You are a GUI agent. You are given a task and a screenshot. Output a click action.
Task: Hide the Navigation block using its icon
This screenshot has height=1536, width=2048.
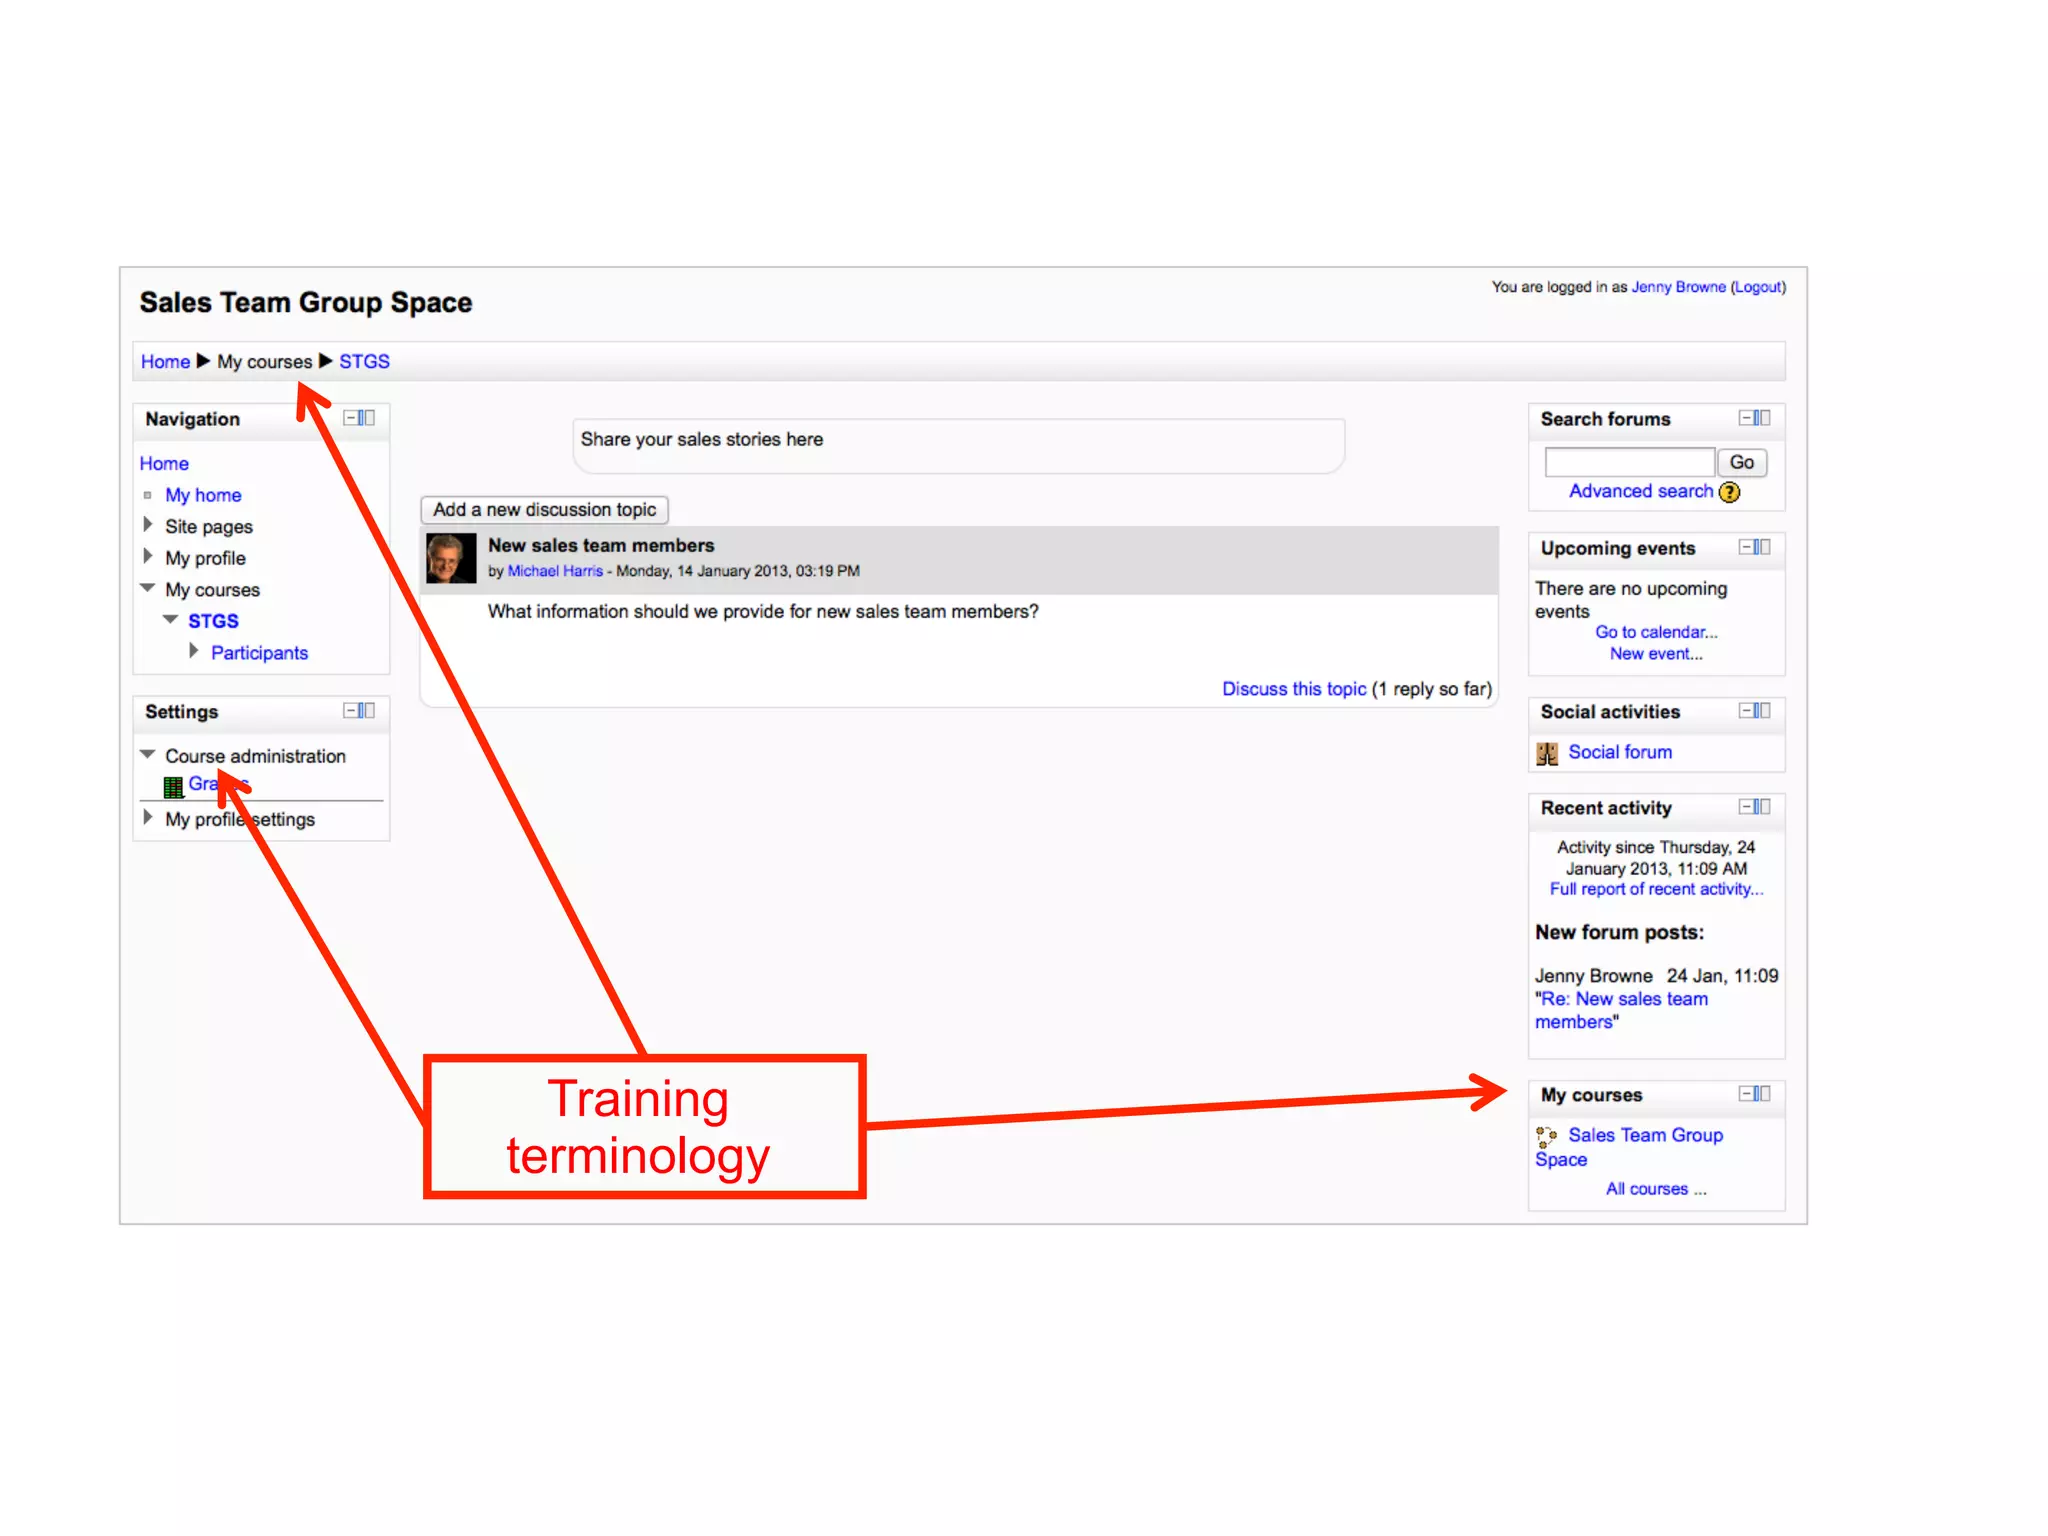click(350, 418)
